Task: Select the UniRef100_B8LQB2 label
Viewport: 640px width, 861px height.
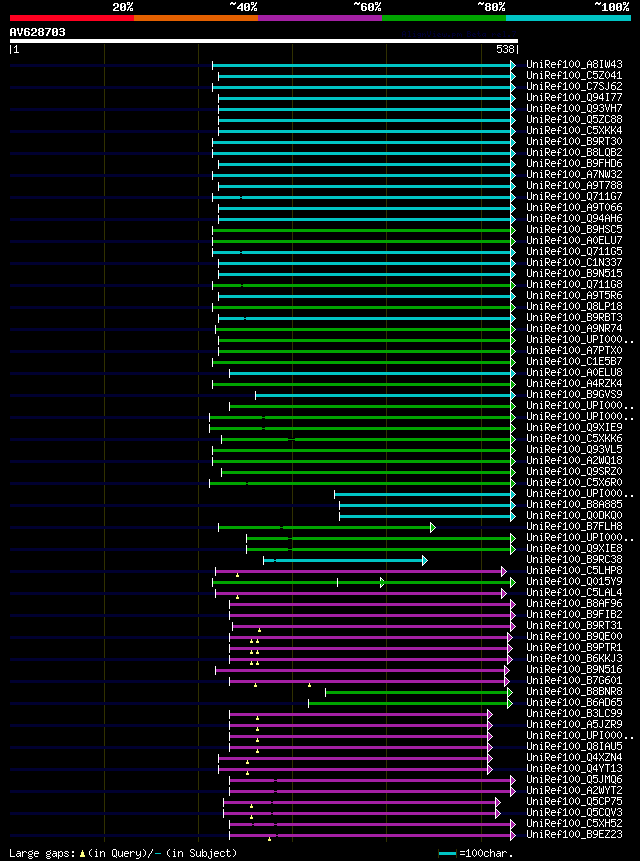Action: [x=574, y=153]
